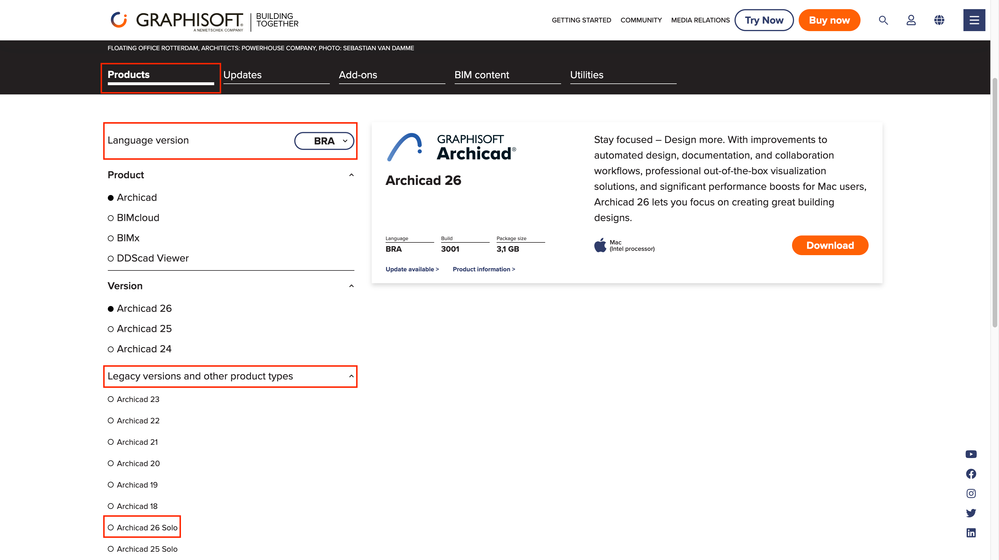The image size is (999, 560).
Task: Open the search magnifier icon
Action: (x=883, y=20)
